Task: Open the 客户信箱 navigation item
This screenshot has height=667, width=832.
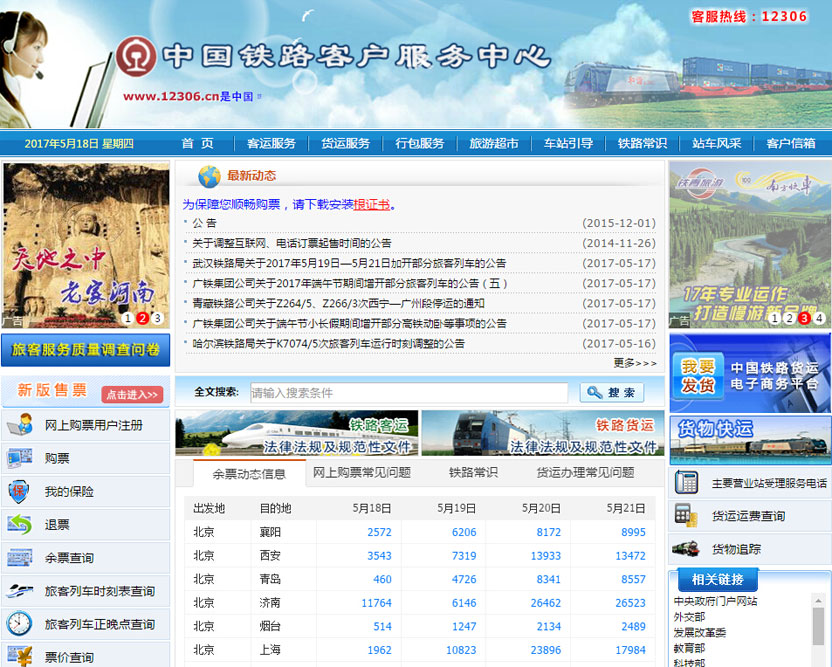Action: coord(791,143)
